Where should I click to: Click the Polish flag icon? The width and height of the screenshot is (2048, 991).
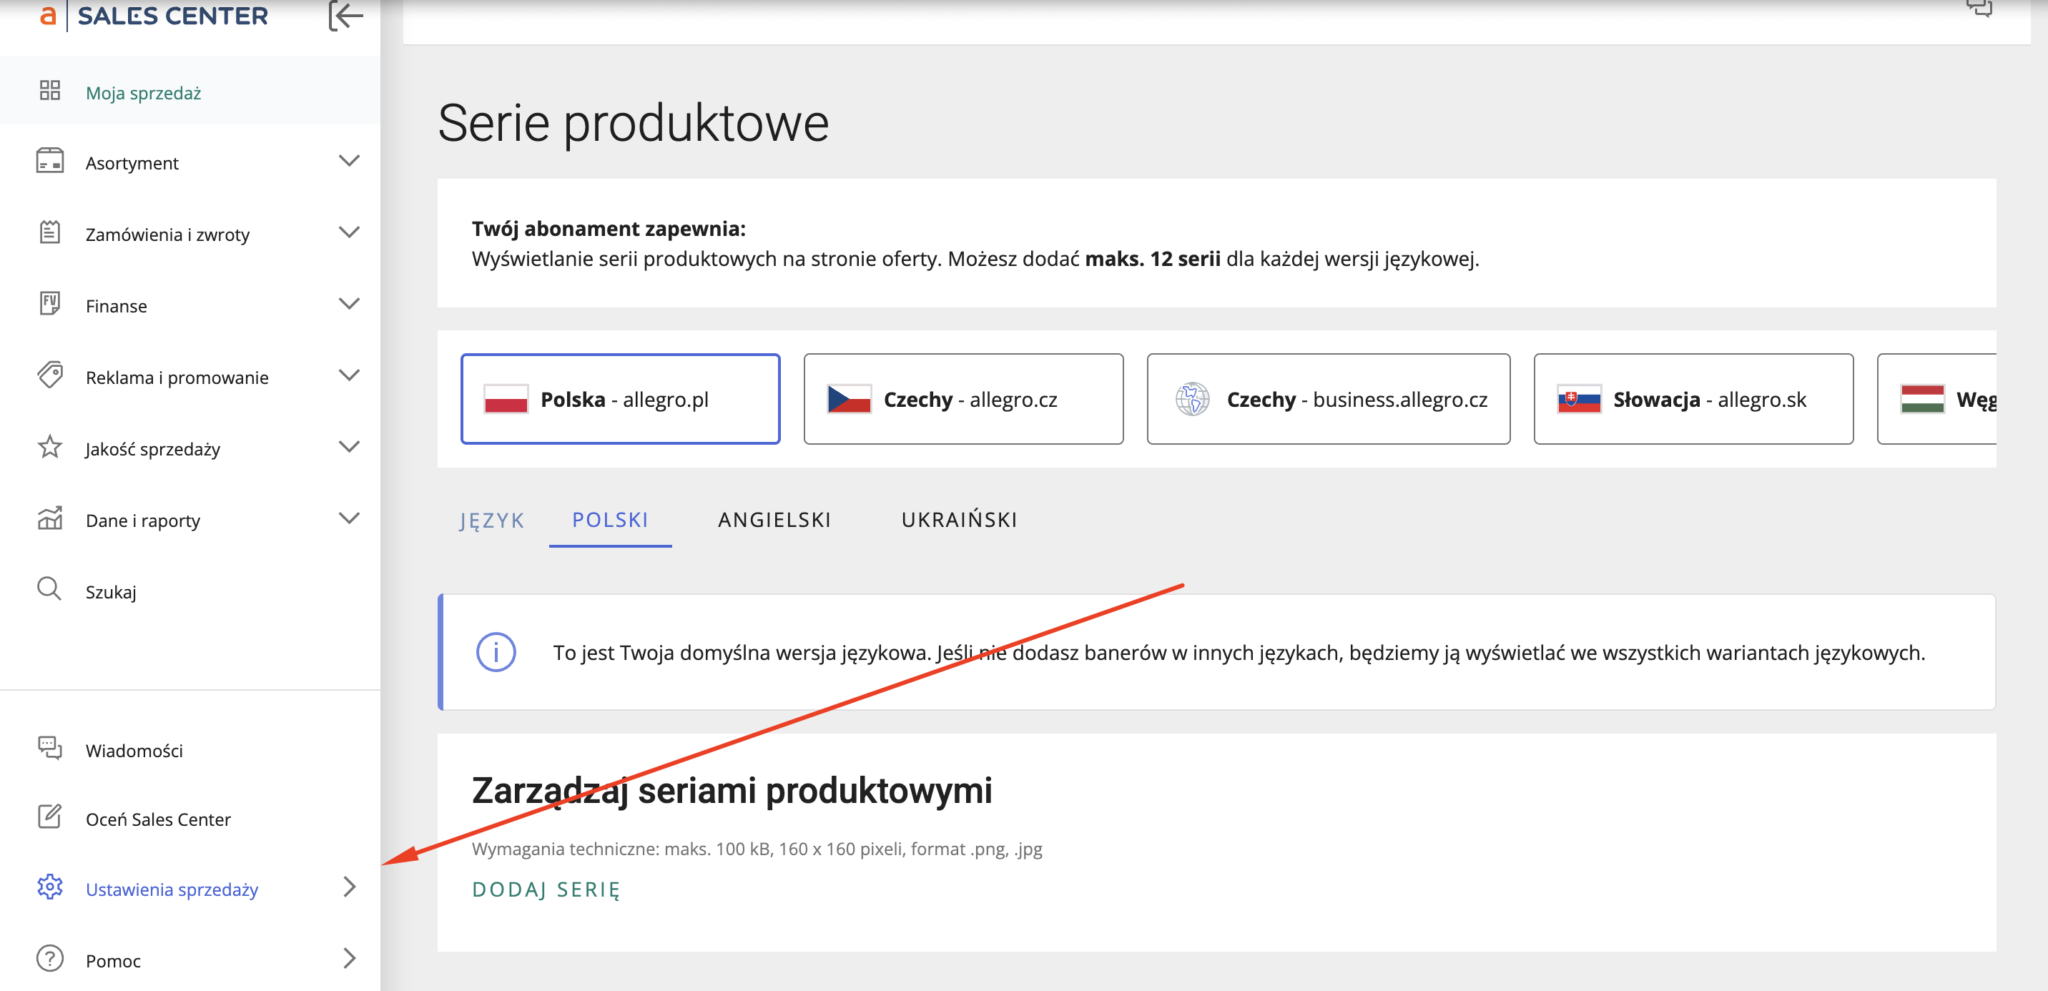(506, 399)
